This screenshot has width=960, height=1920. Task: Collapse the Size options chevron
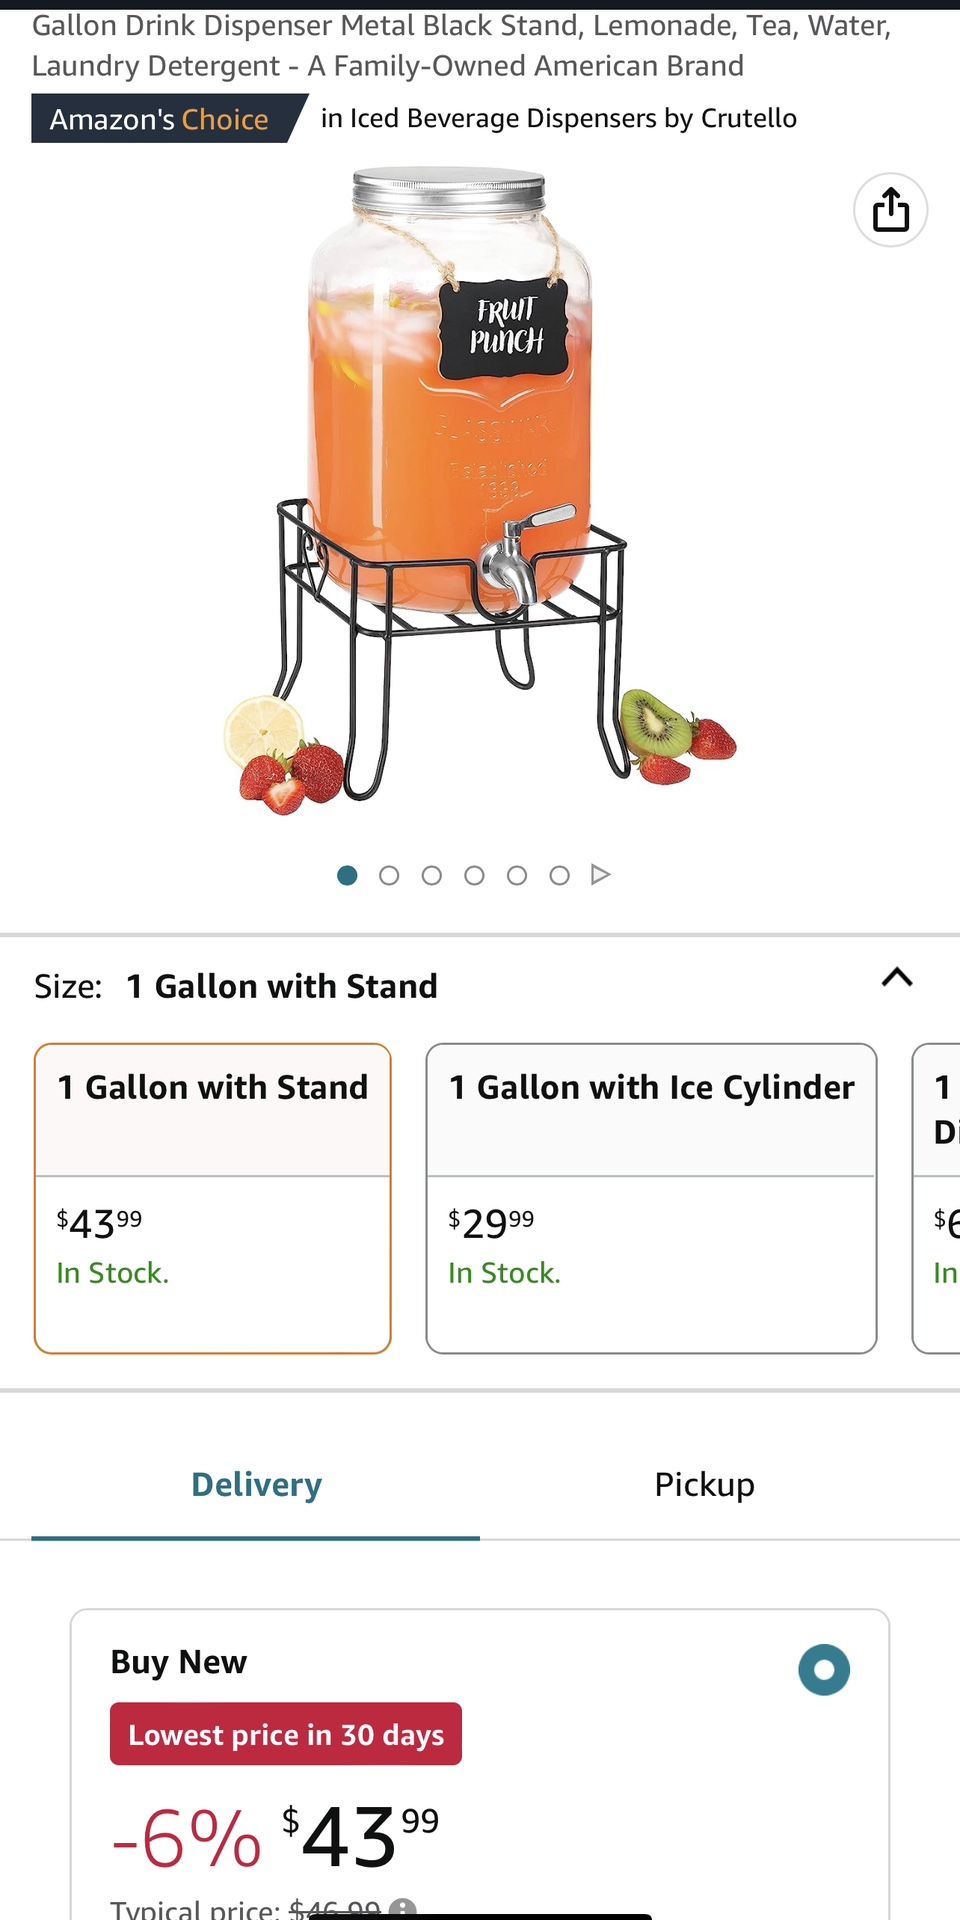tap(897, 978)
